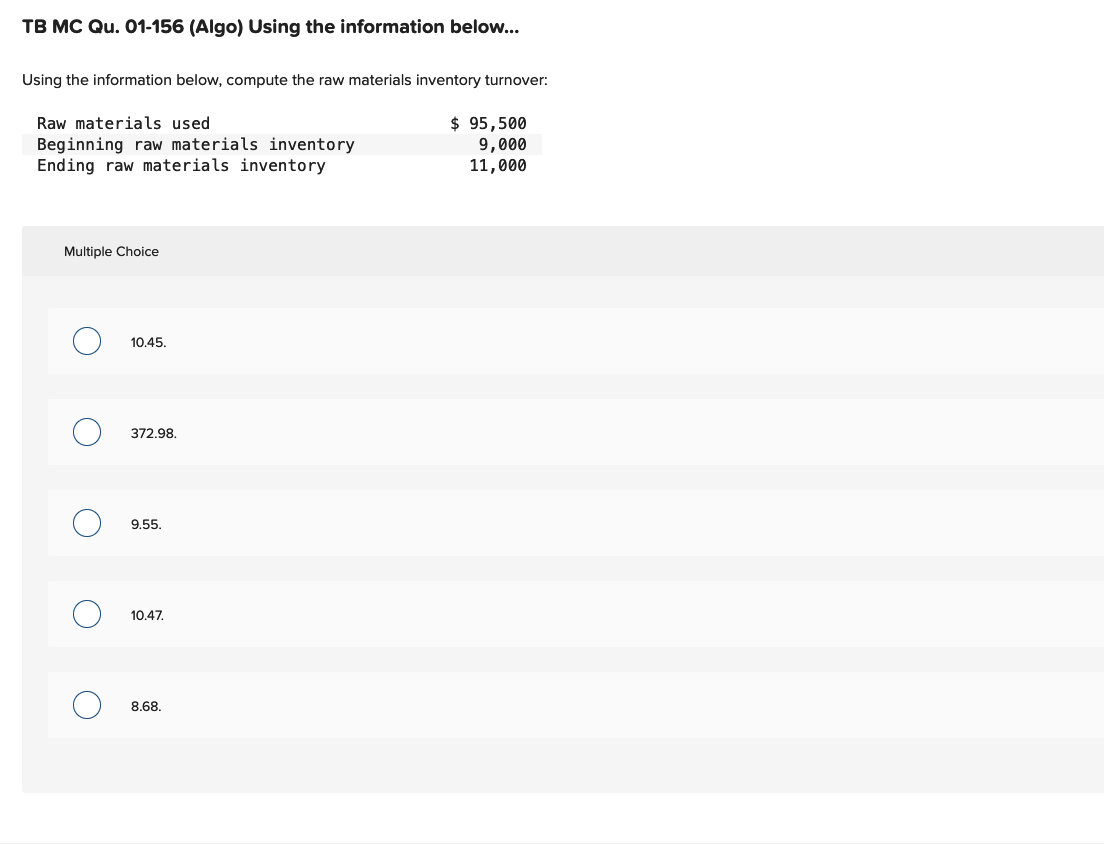Select the radio button for 9.55

pos(86,523)
